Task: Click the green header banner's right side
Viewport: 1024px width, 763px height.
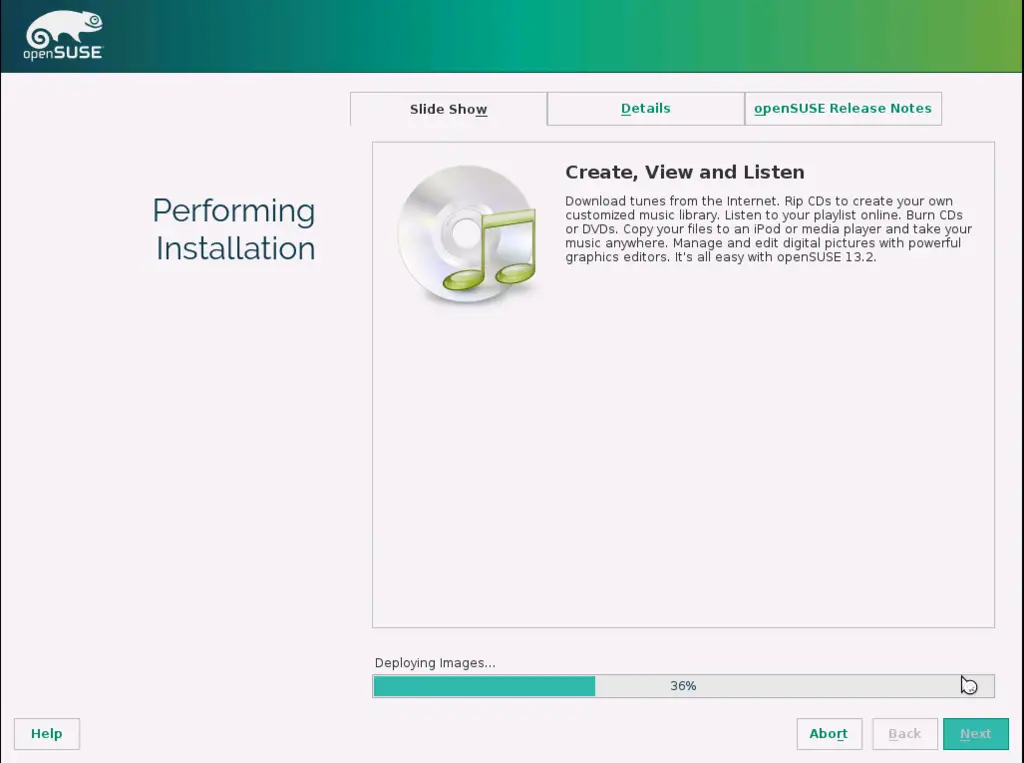Action: click(900, 36)
